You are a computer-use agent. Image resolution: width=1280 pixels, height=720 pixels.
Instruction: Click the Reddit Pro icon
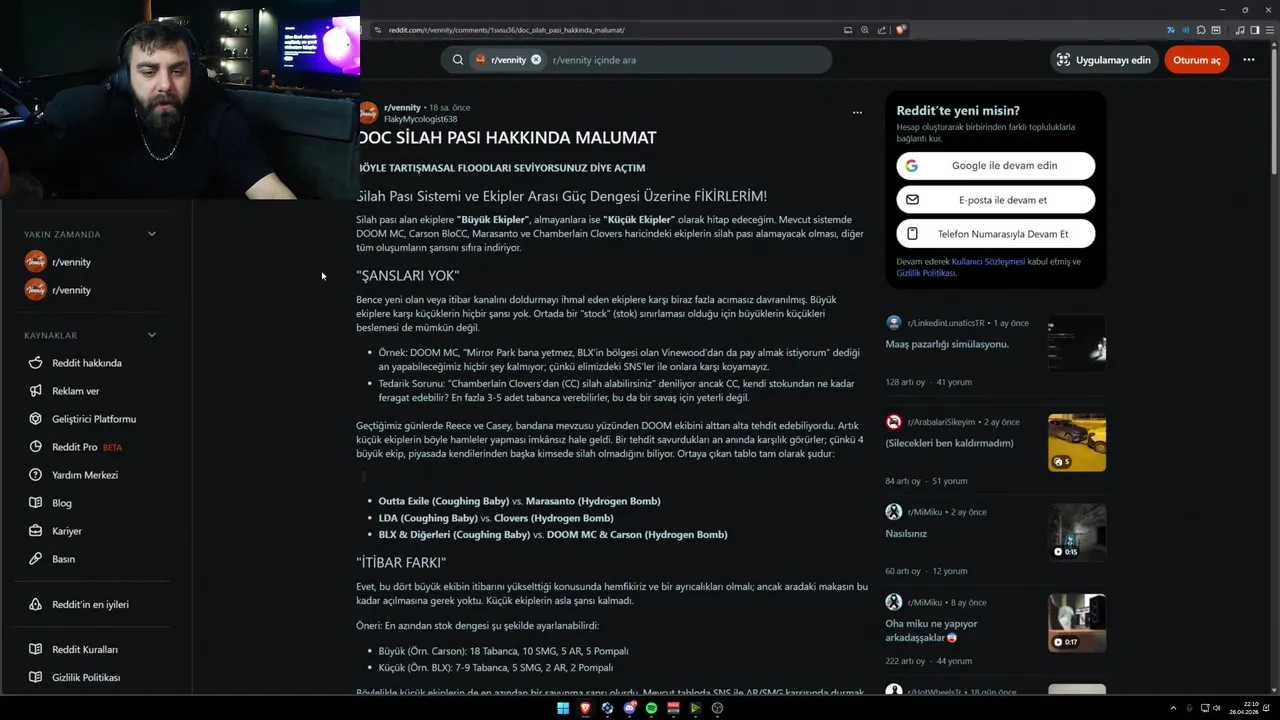pyautogui.click(x=36, y=447)
